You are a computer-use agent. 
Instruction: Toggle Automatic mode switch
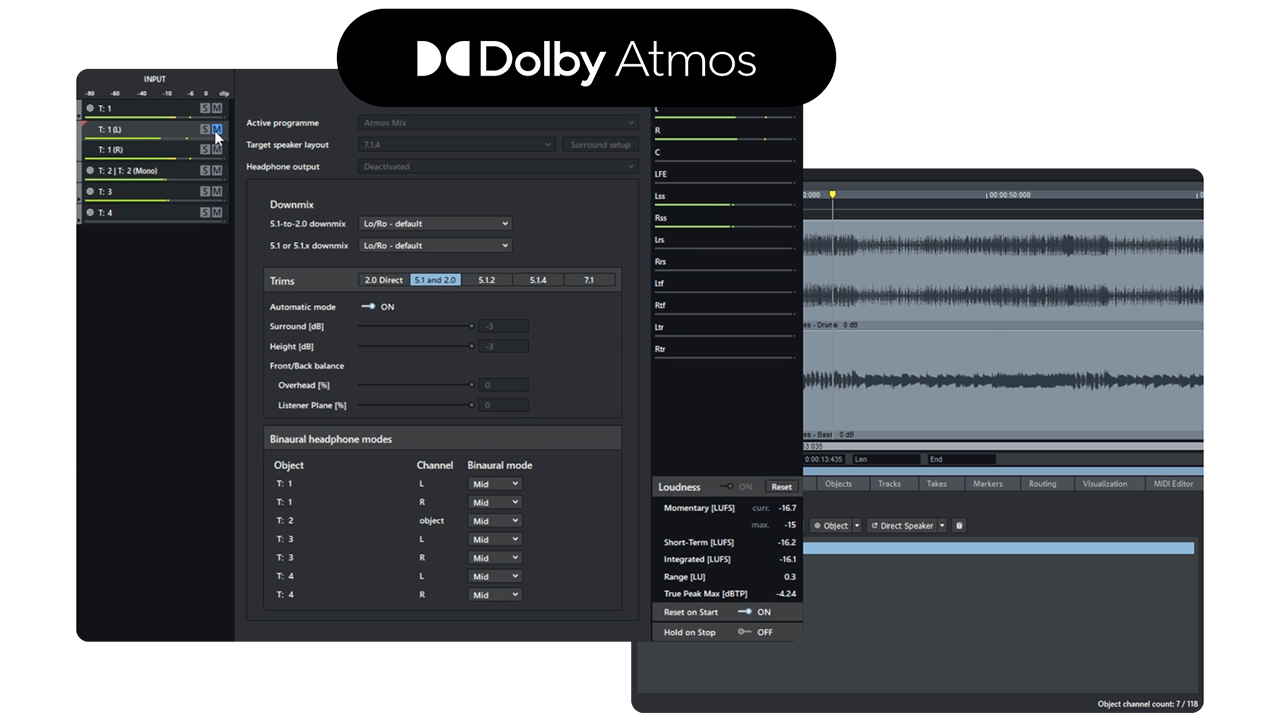click(x=368, y=307)
